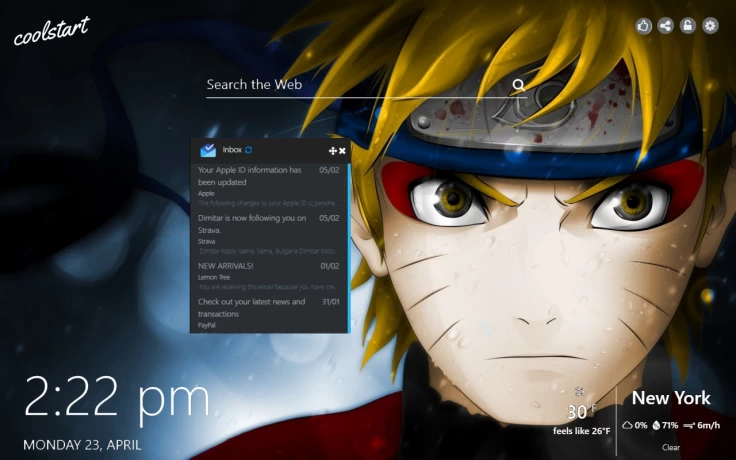
Task: Click the Strava sender name
Action: coord(206,241)
